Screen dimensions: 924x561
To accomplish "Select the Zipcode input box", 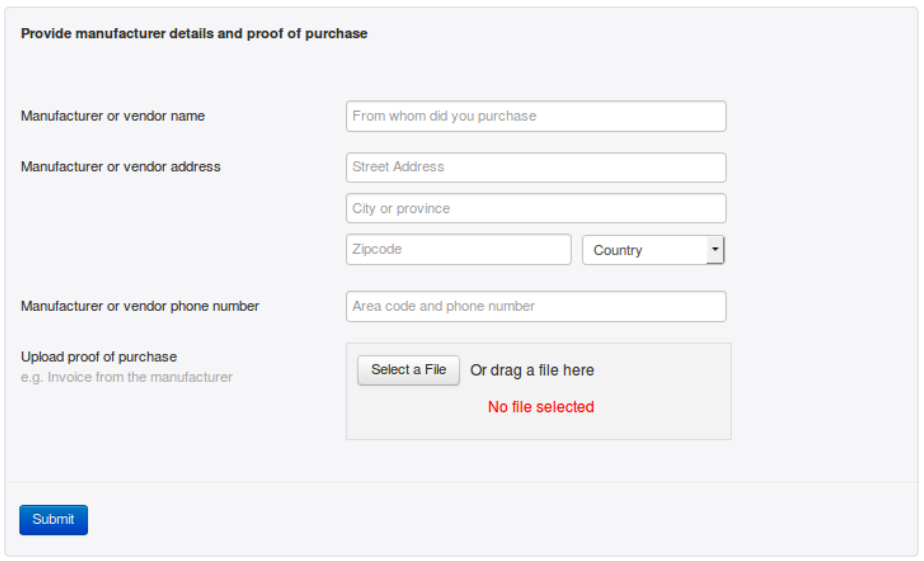I will (x=459, y=249).
